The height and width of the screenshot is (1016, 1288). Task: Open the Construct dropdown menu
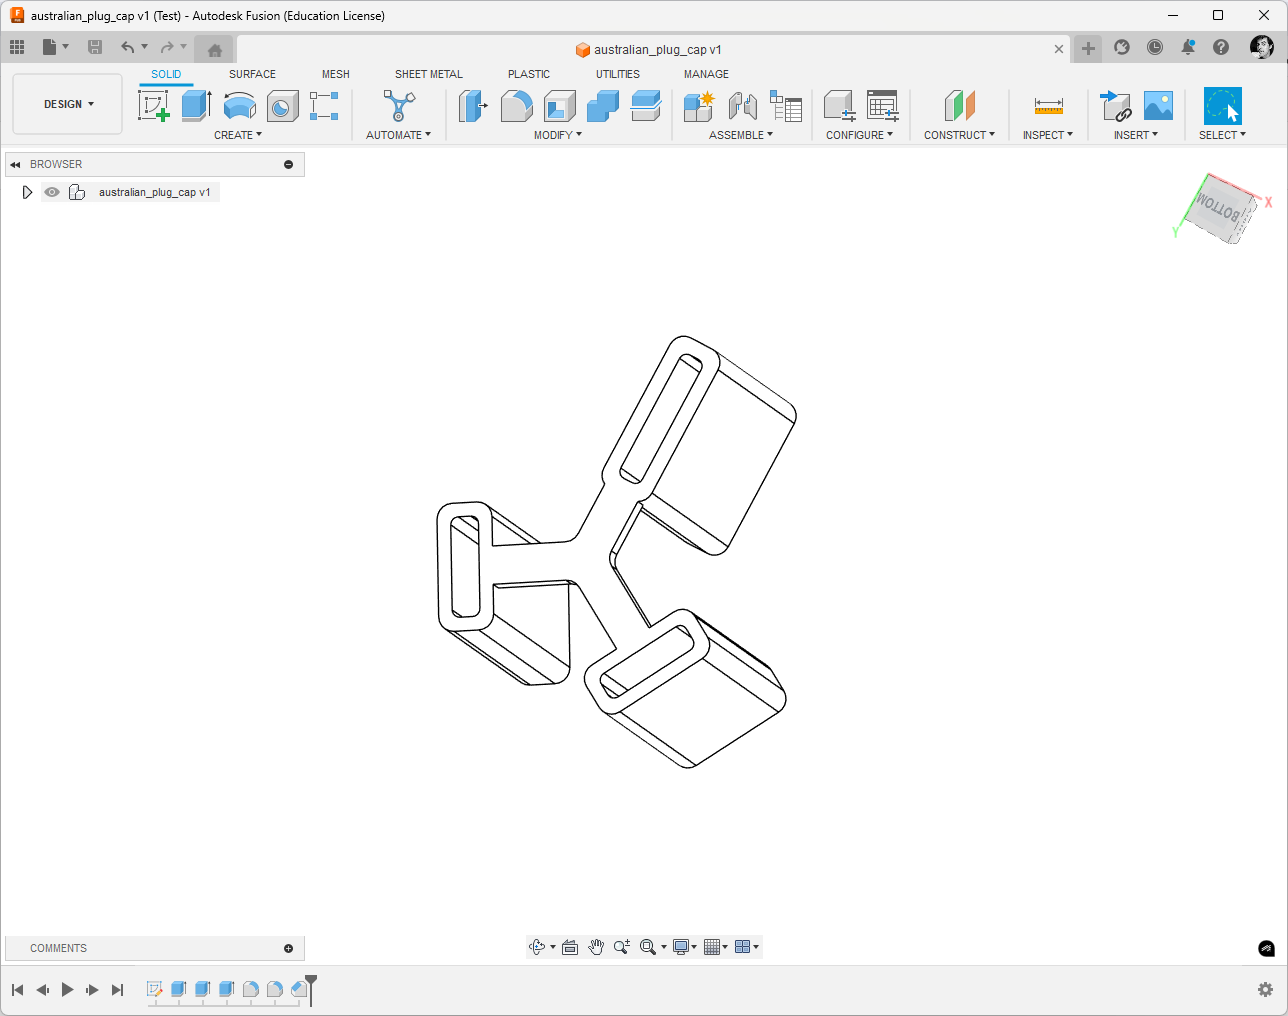(x=959, y=135)
